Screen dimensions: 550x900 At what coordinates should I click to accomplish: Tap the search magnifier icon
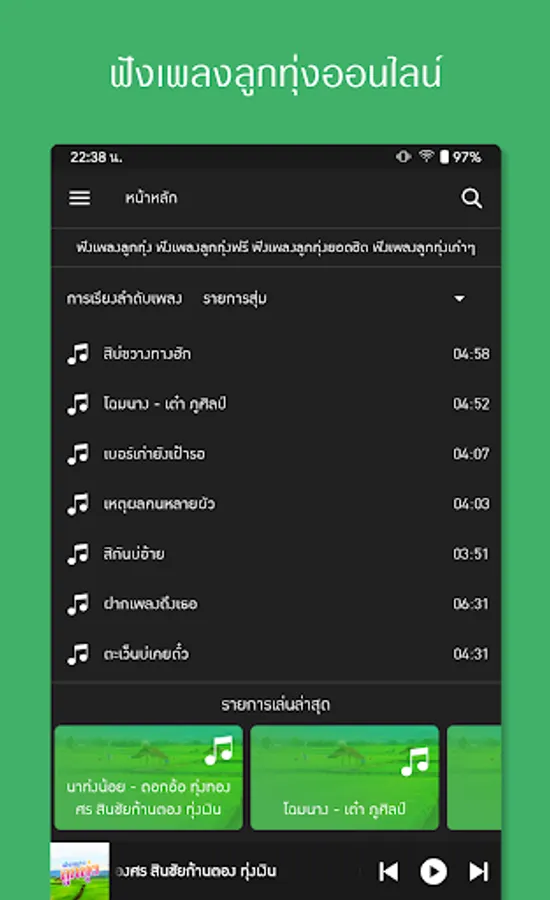(471, 199)
